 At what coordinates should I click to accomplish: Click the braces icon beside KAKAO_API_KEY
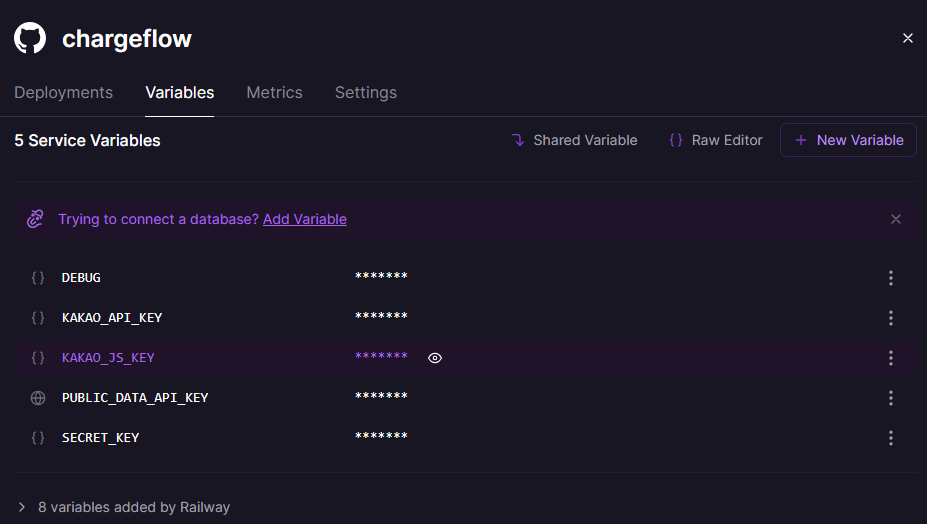click(x=38, y=318)
